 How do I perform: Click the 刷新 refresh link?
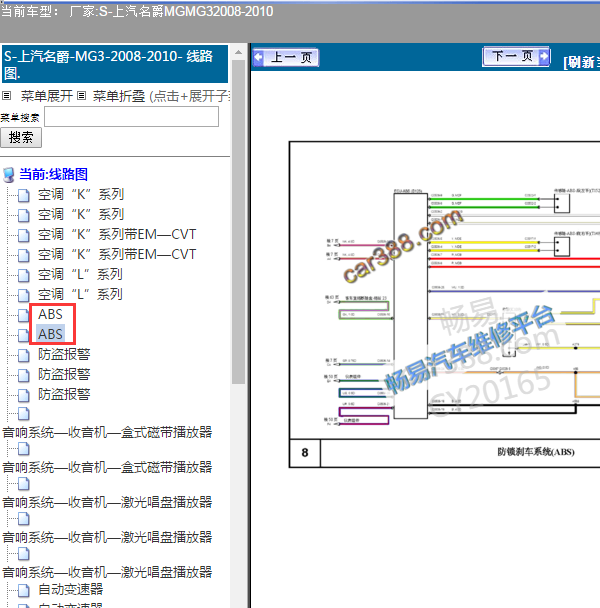(x=581, y=62)
